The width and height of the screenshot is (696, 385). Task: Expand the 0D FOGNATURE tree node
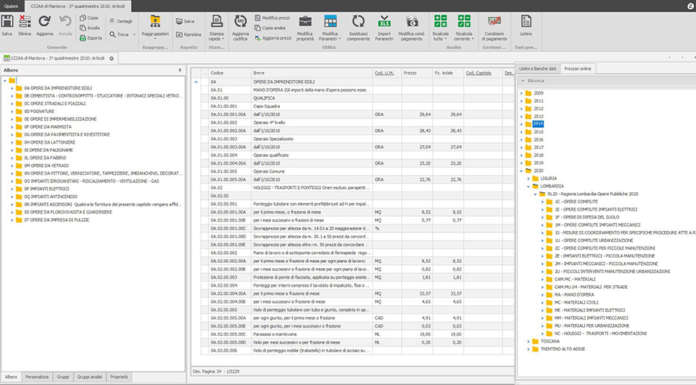(x=12, y=111)
